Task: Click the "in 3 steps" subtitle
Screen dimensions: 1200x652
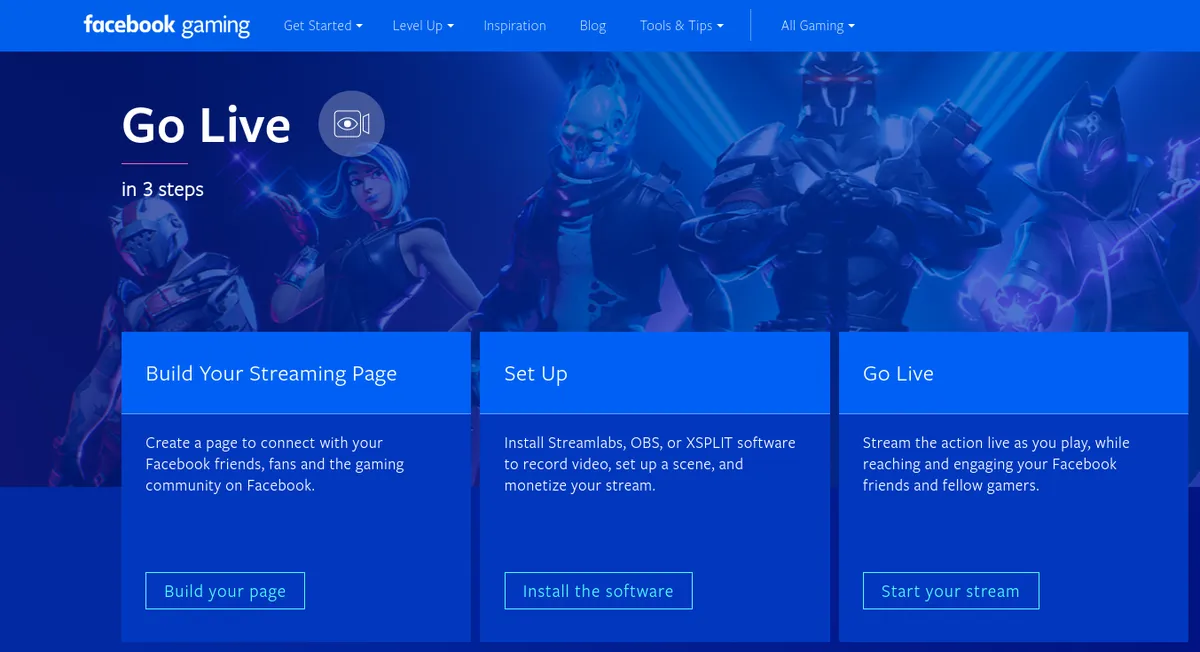Action: tap(162, 189)
